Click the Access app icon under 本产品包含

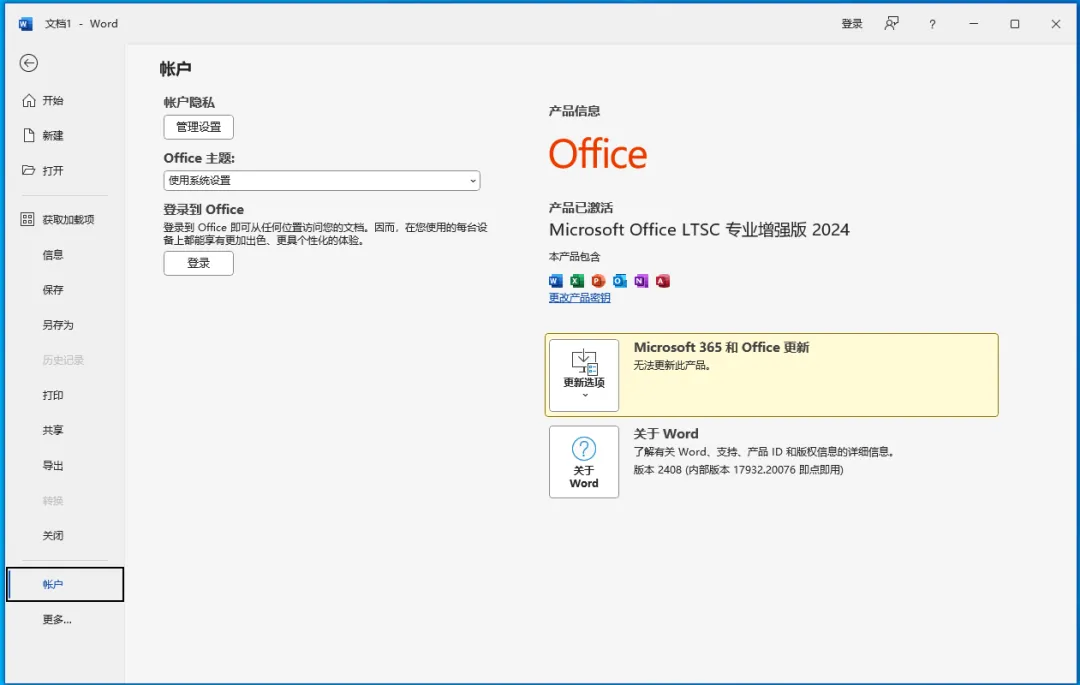click(x=663, y=281)
